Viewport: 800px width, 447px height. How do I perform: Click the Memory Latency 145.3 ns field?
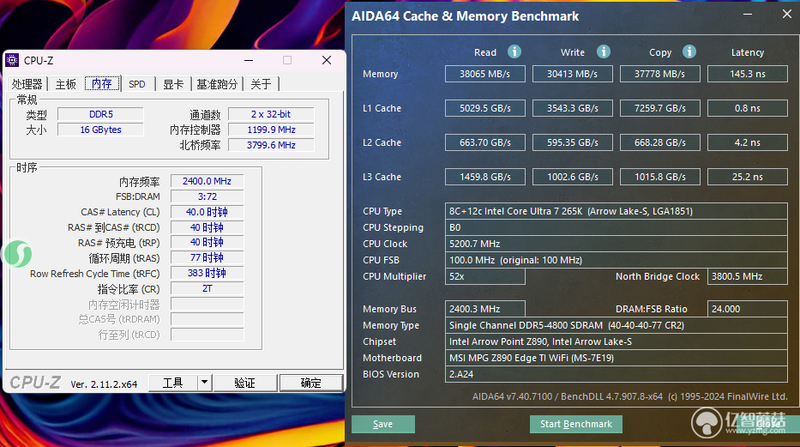(x=747, y=74)
